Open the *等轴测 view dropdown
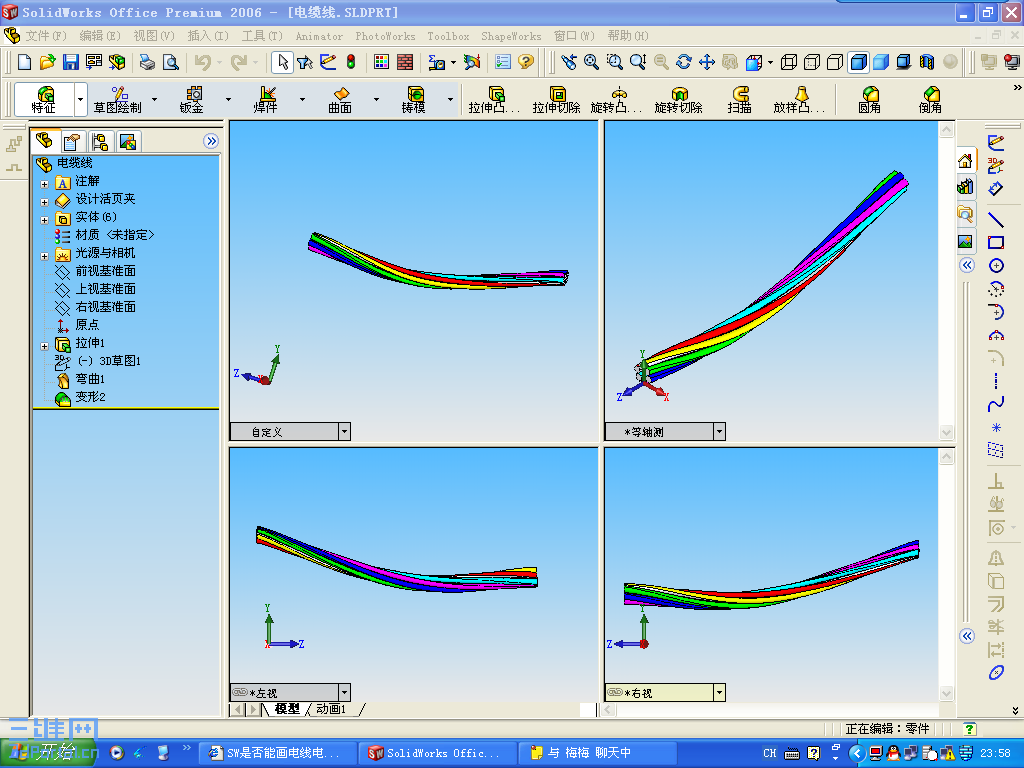1024x768 pixels. 718,431
